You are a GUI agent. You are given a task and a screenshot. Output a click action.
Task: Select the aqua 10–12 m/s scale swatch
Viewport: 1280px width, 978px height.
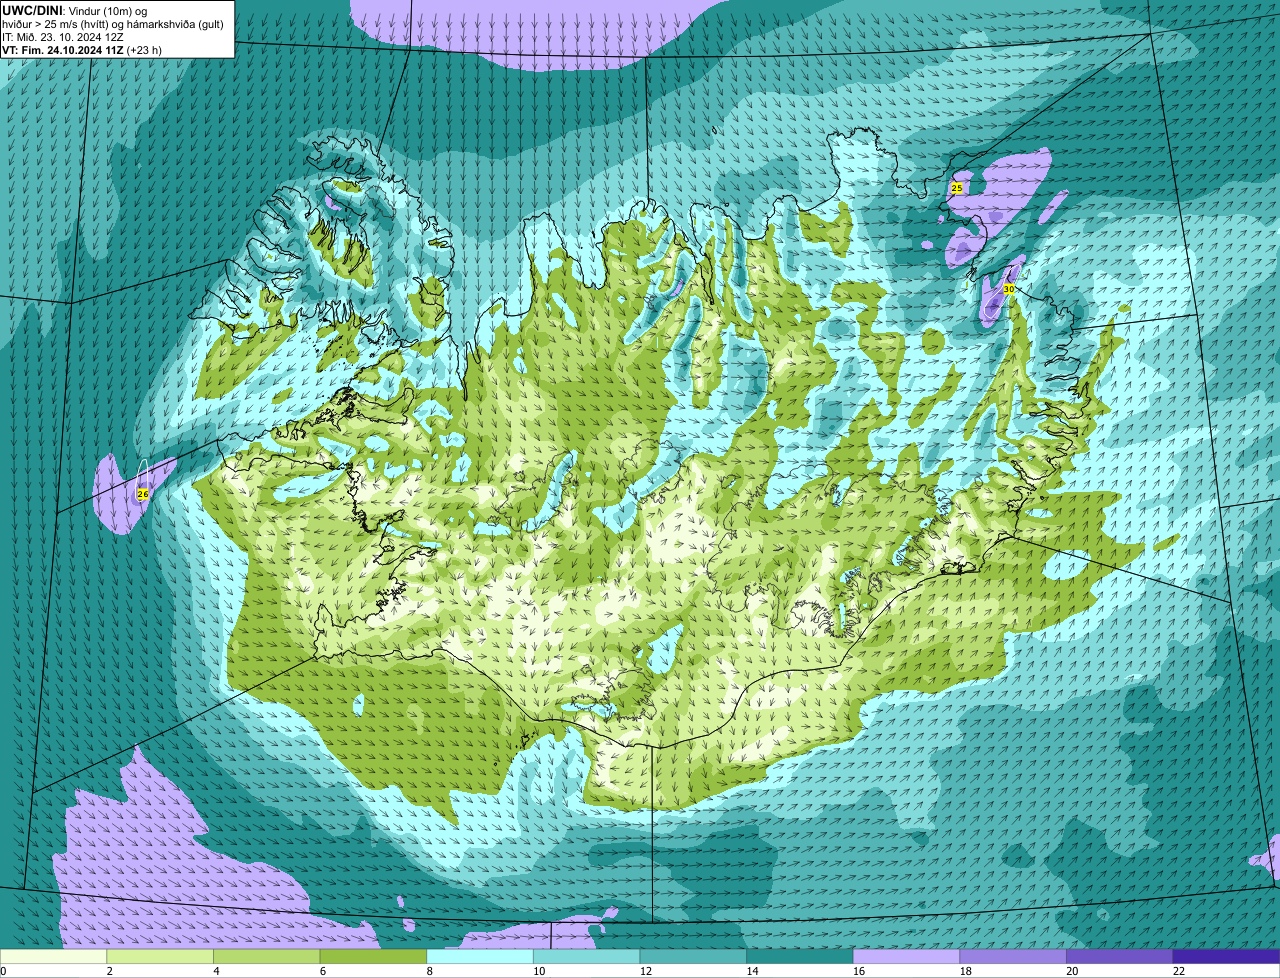tap(587, 956)
